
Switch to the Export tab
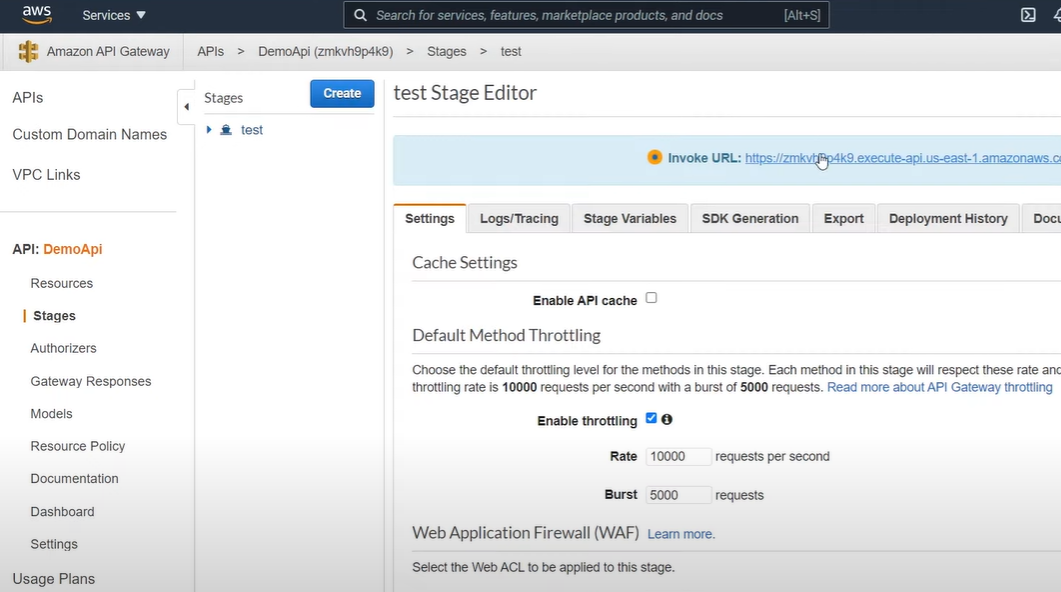843,219
